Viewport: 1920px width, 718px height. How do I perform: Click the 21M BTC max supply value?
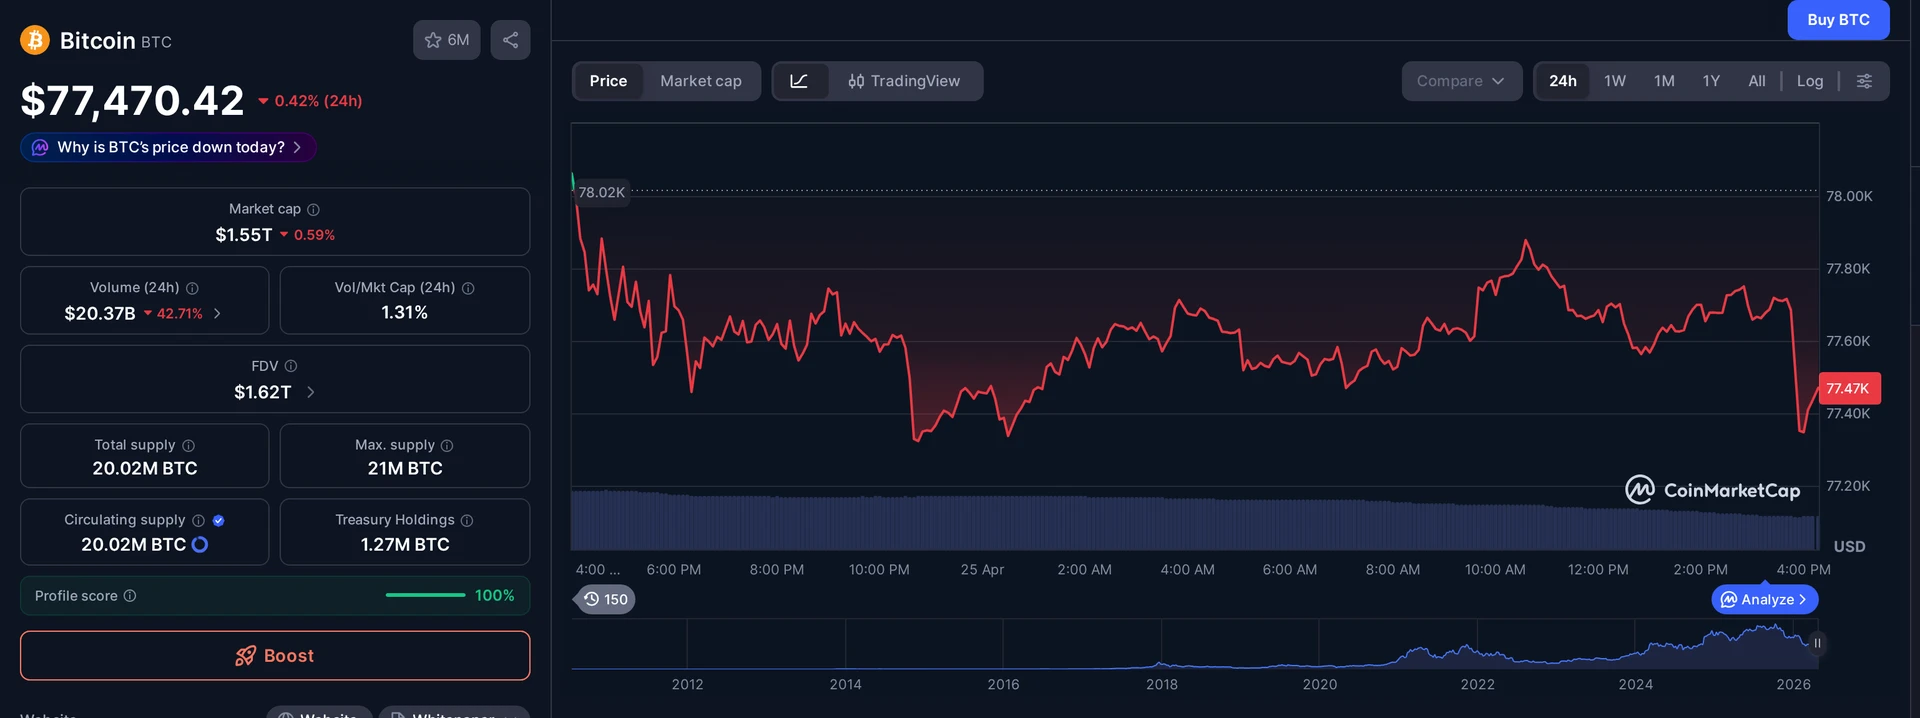coord(405,468)
